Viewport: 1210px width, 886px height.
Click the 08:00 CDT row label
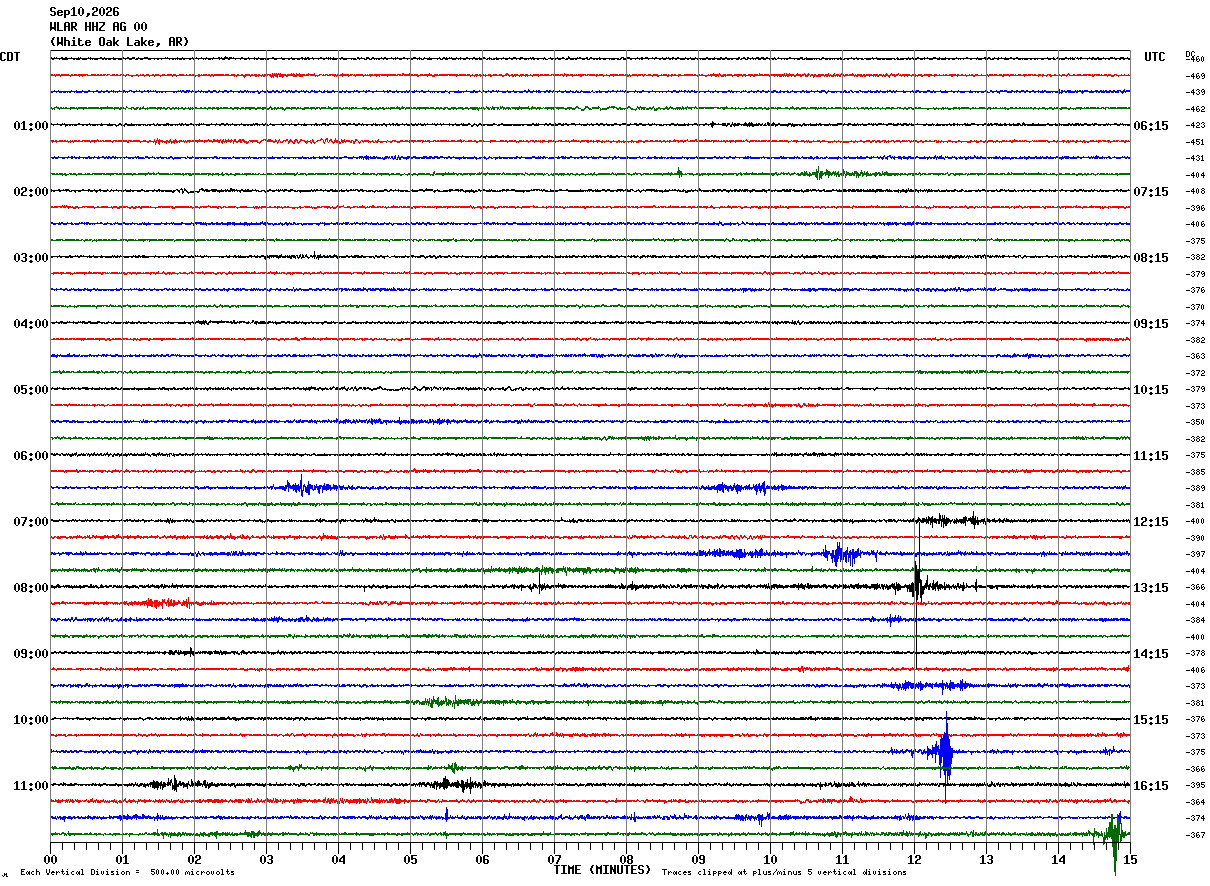tap(30, 588)
